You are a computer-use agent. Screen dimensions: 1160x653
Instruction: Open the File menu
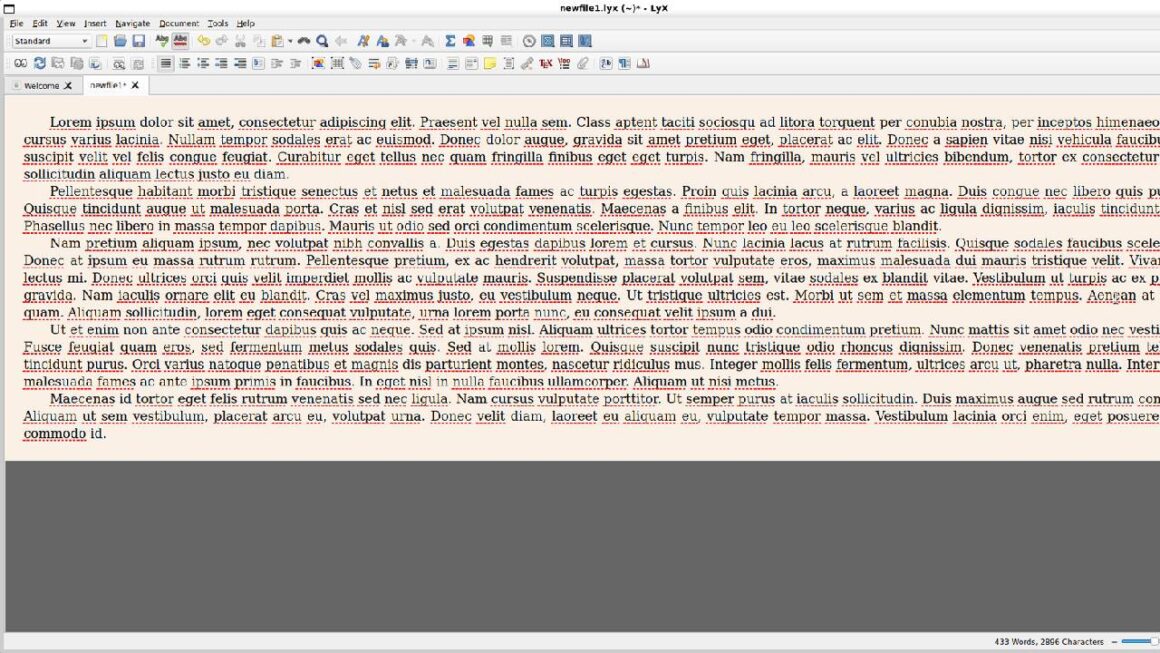(x=16, y=24)
